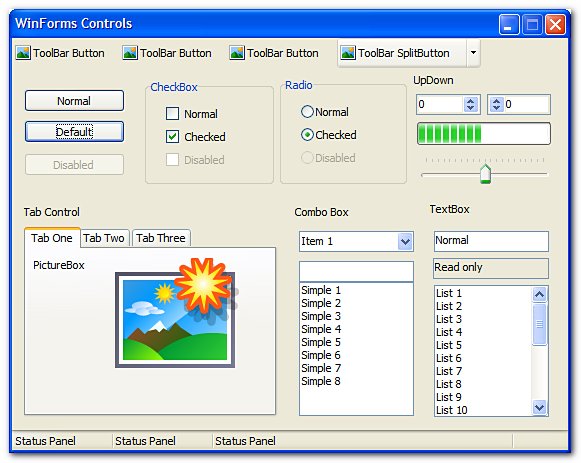Switch to Tab Two
This screenshot has height=463, width=581.
click(104, 238)
